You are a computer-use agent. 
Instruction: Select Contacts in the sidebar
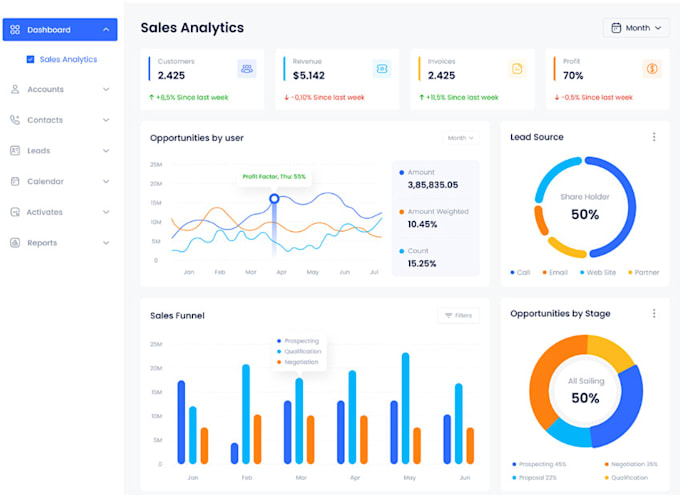point(60,120)
